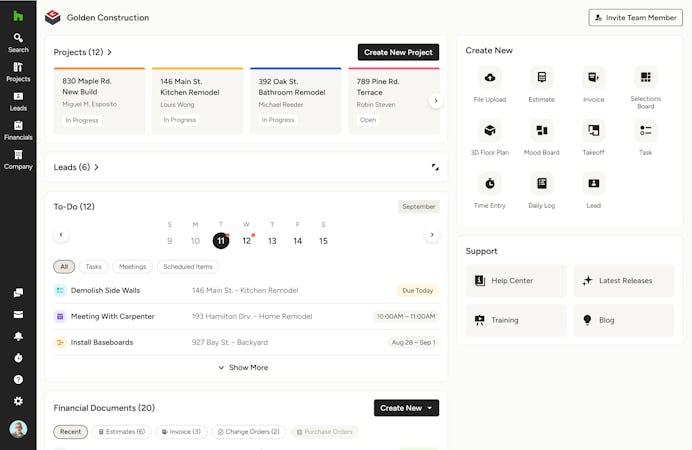Open Meeting With Carpenter item
Viewport: 692px width, 450px height.
click(x=246, y=316)
